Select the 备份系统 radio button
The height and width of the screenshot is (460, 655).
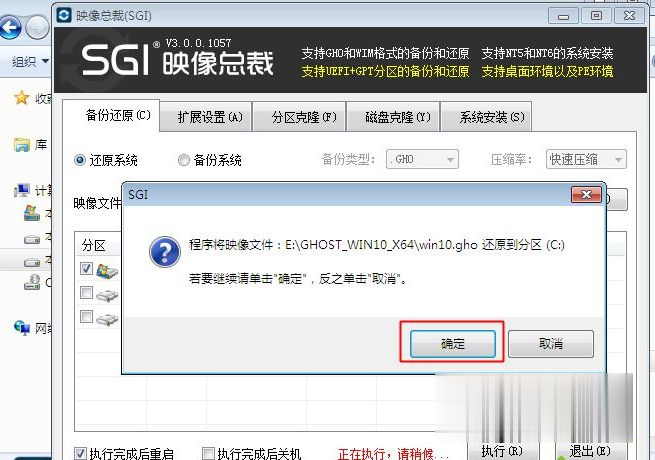184,160
